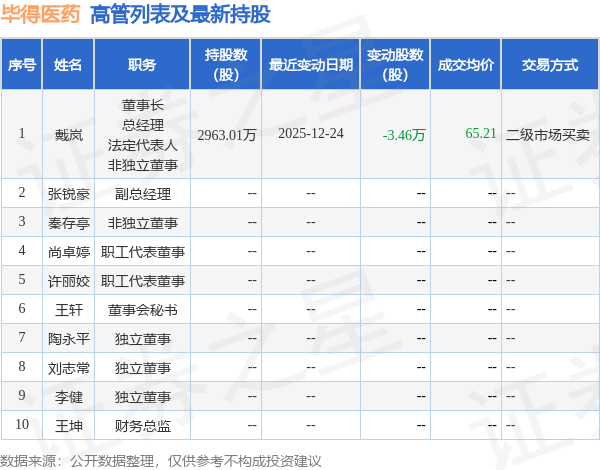Click the name 尚卓婷
This screenshot has height=470, width=600.
pyautogui.click(x=68, y=252)
